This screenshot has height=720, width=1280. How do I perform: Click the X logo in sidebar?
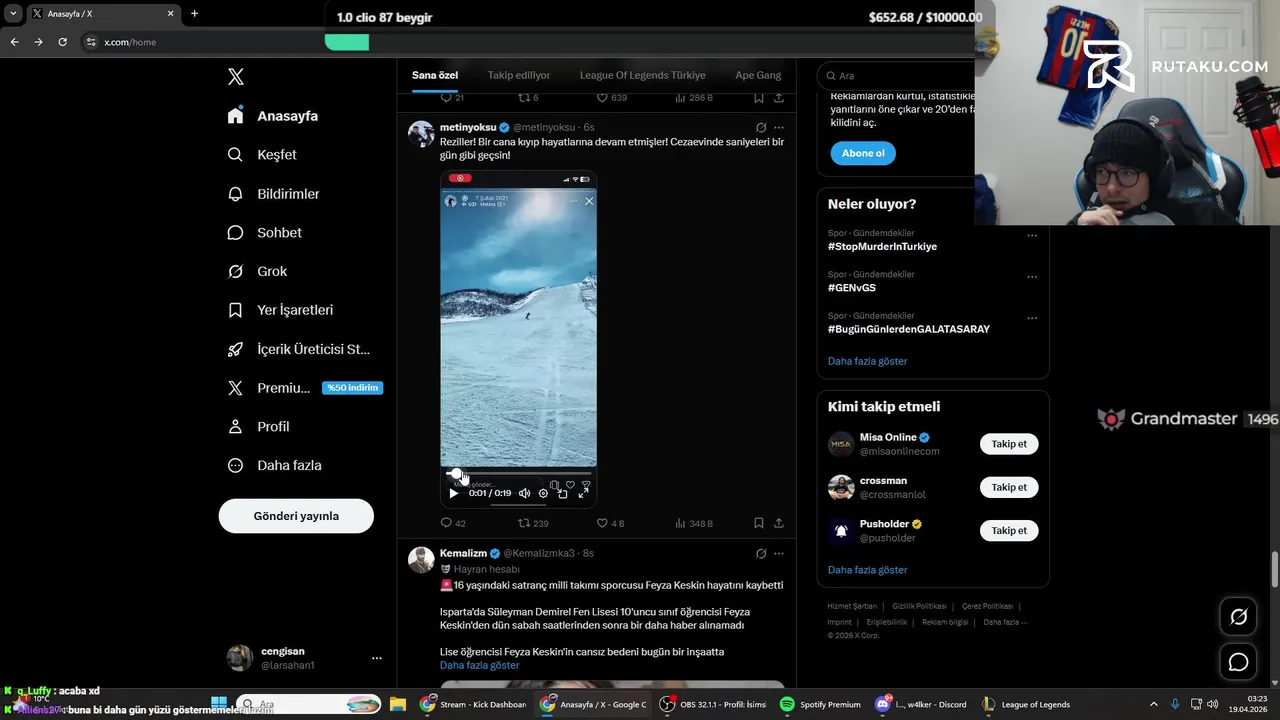[235, 77]
